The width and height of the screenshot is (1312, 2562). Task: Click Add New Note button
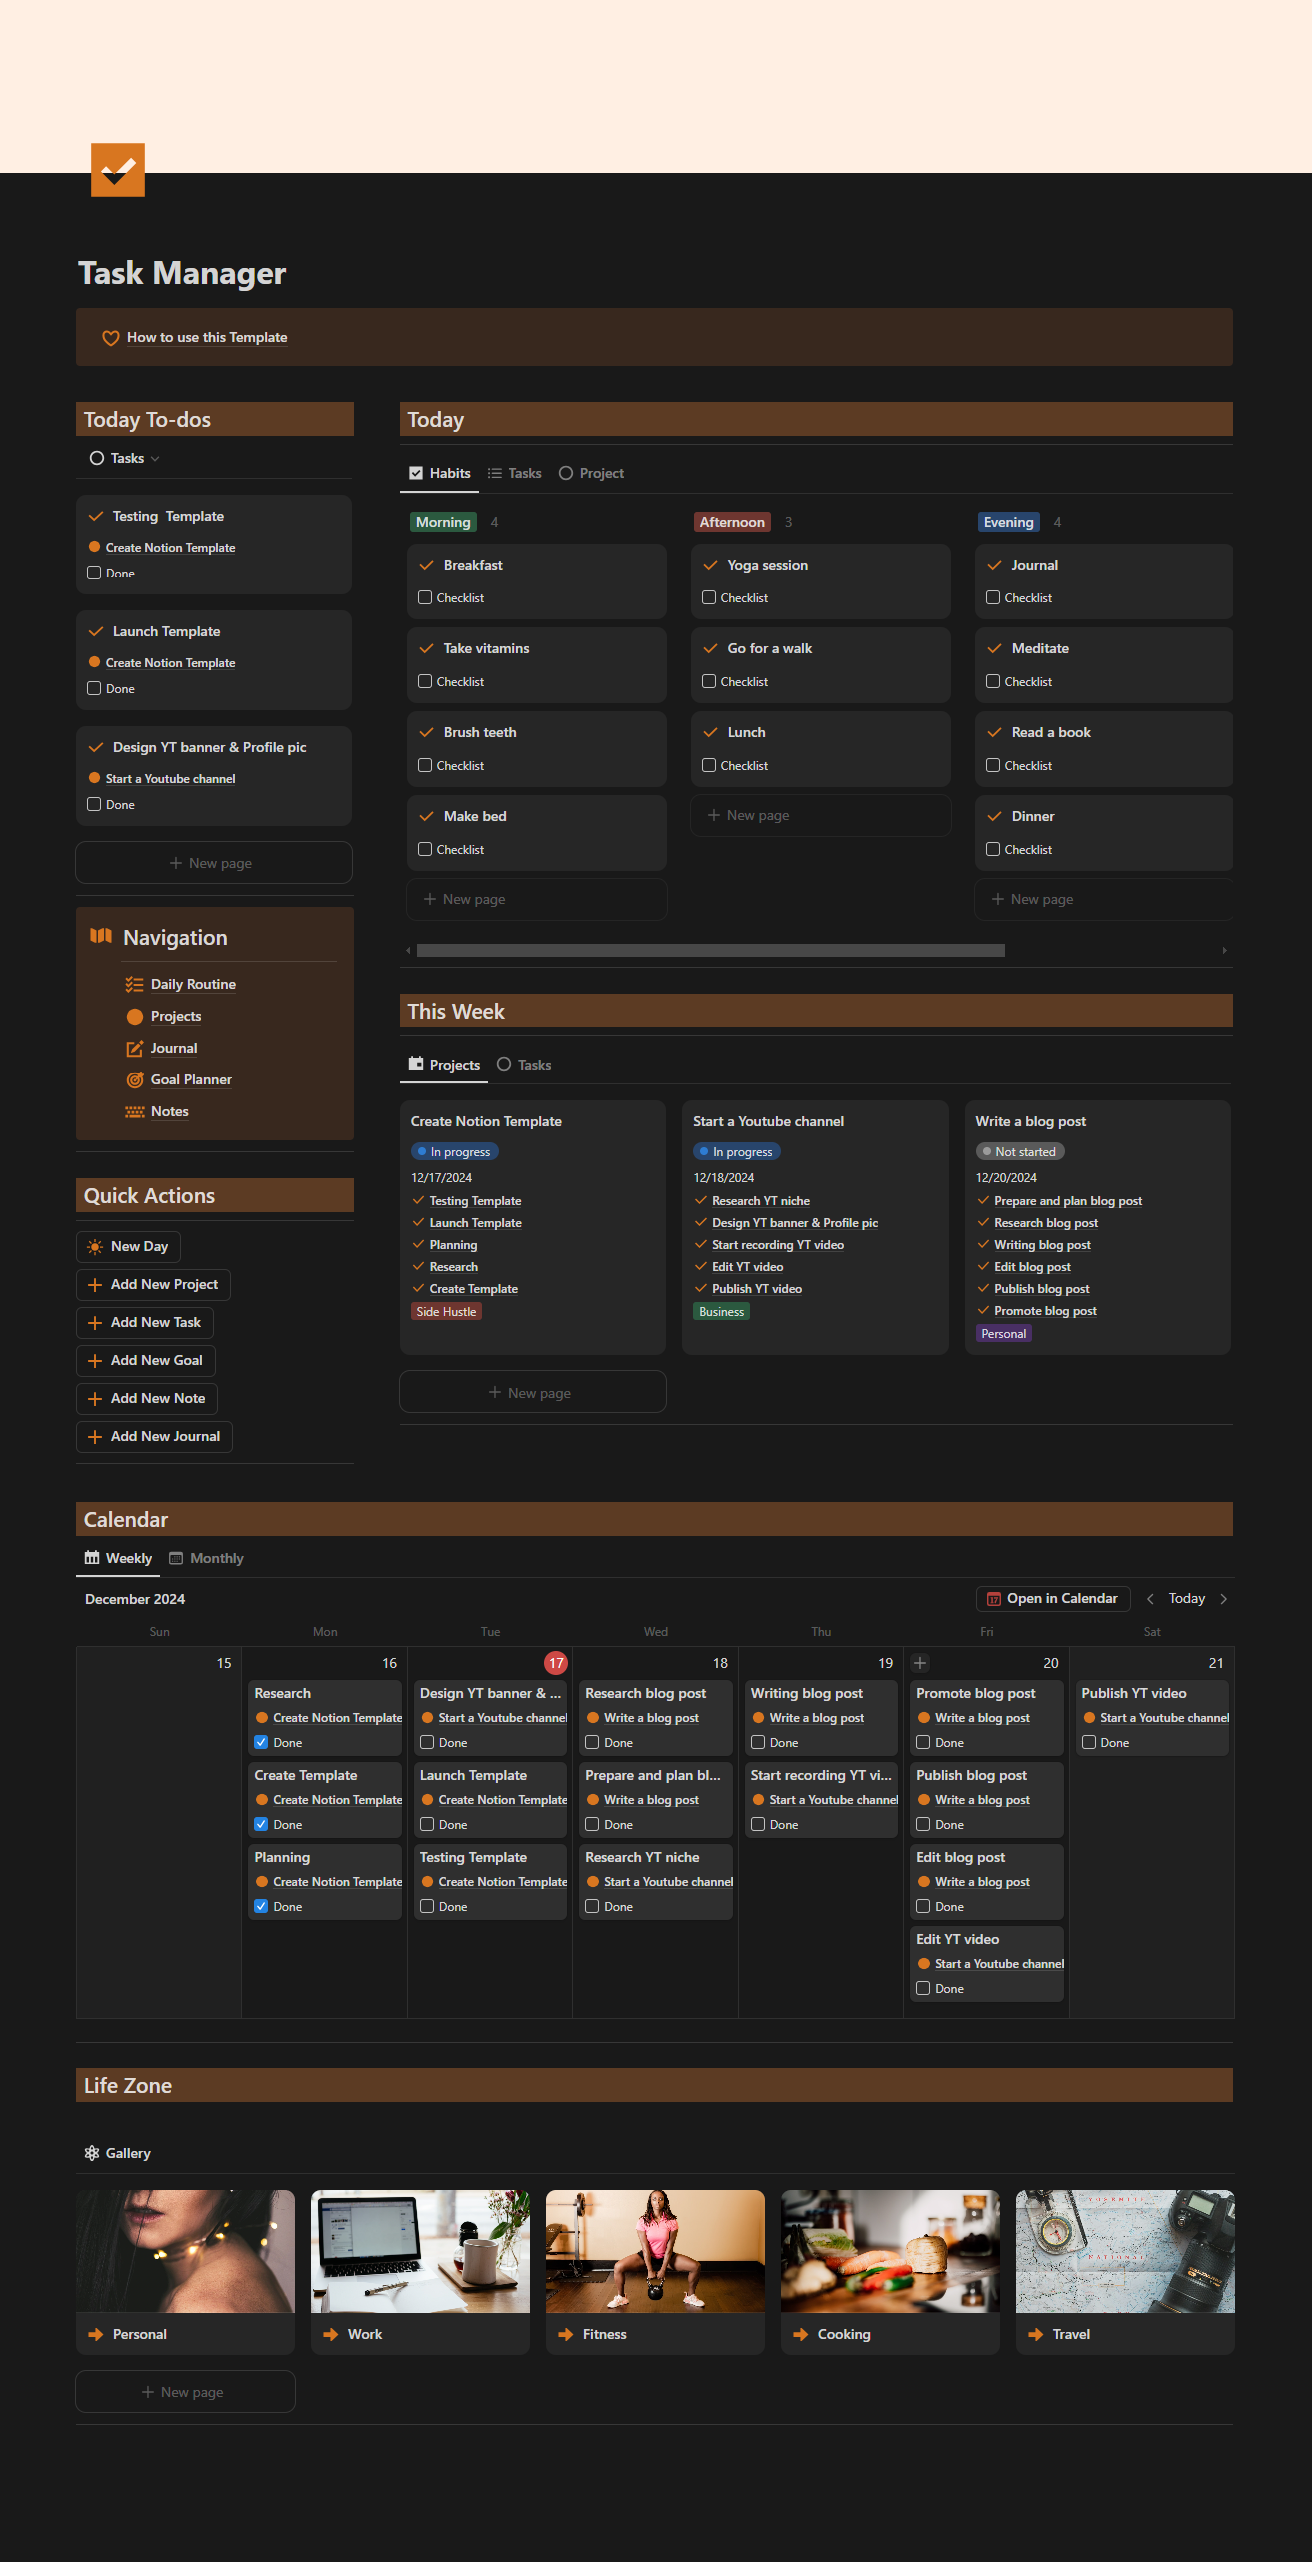(x=147, y=1399)
